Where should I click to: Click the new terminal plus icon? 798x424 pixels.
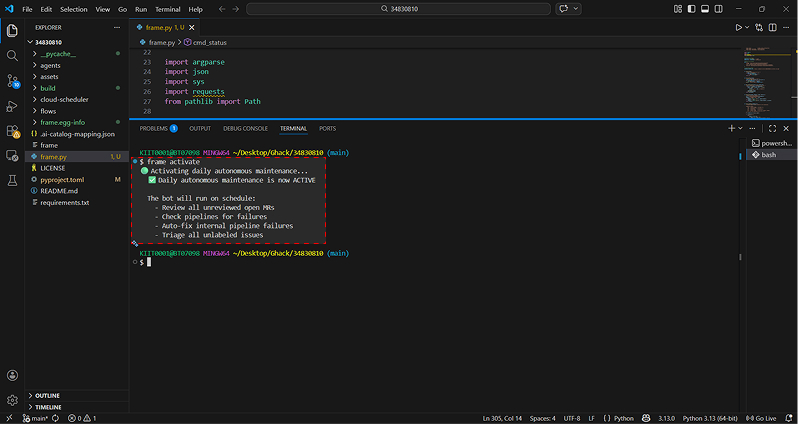click(731, 128)
